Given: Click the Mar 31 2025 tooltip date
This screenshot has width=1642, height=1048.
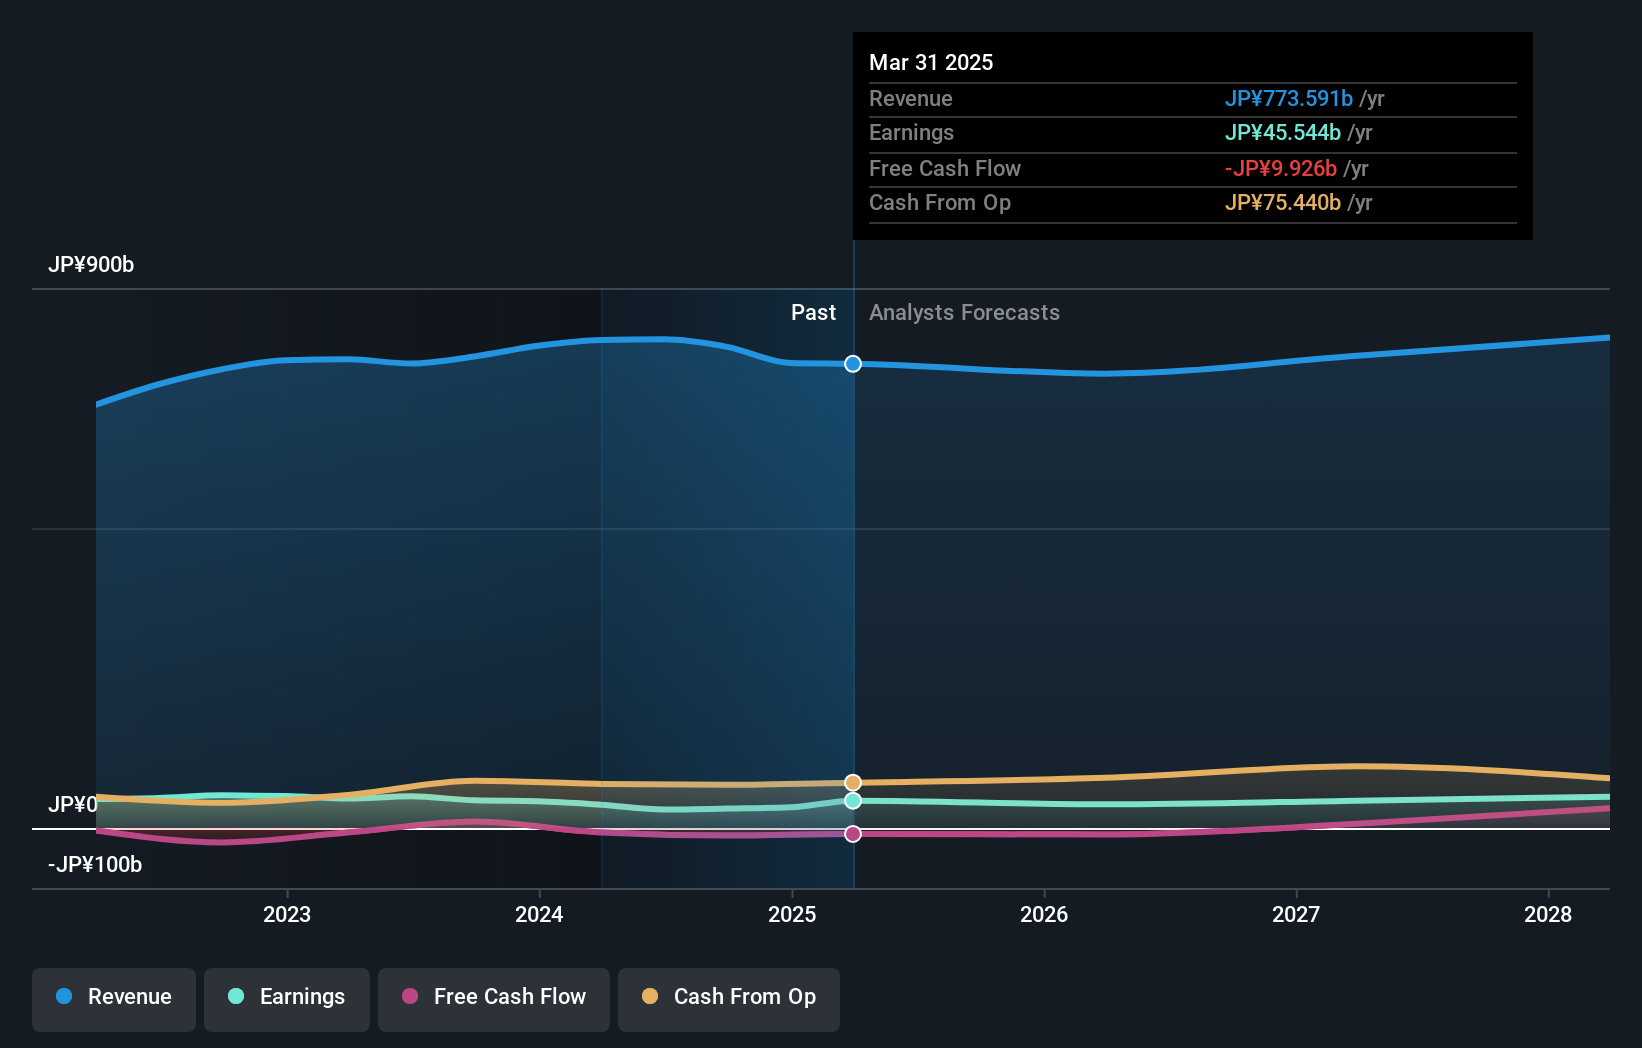Looking at the screenshot, I should point(931,62).
